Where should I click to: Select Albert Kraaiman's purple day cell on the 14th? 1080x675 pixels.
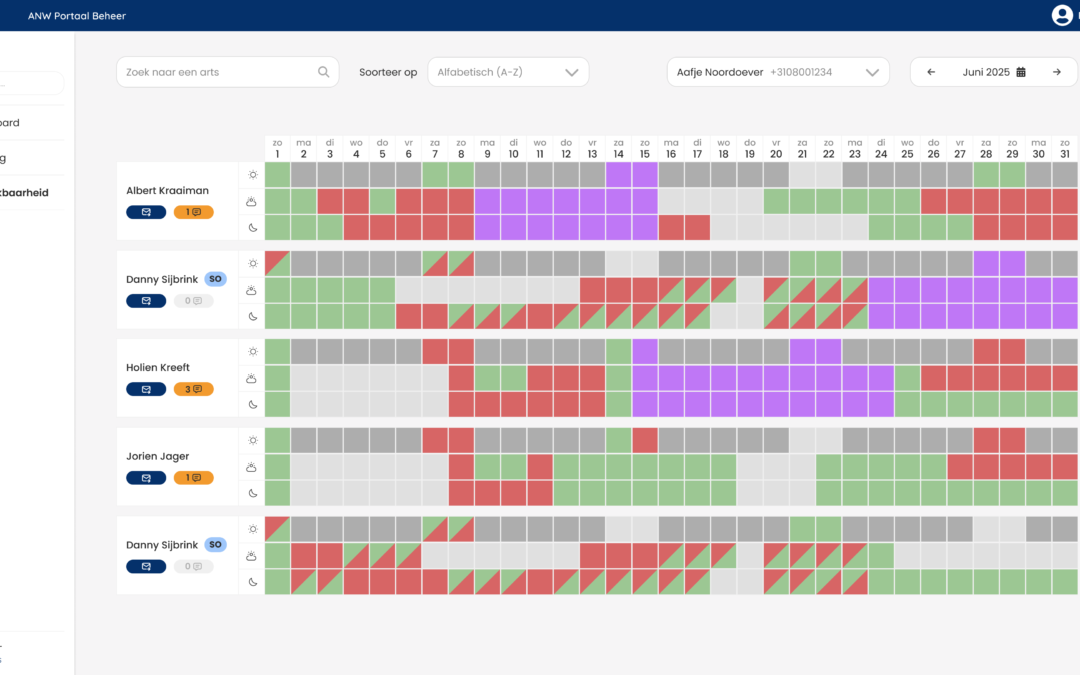coord(619,175)
